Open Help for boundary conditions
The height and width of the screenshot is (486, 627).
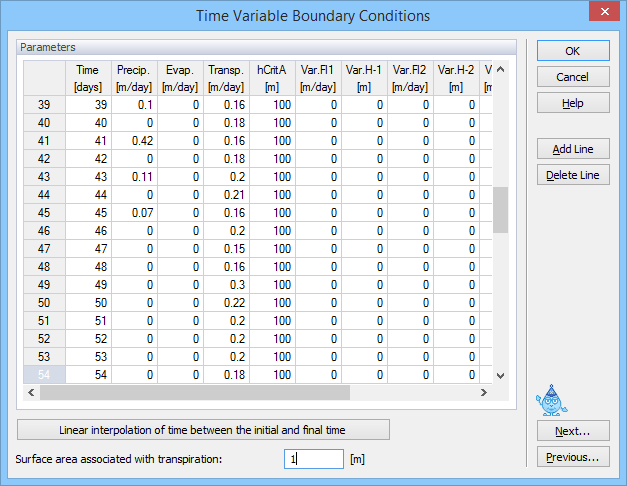click(573, 103)
